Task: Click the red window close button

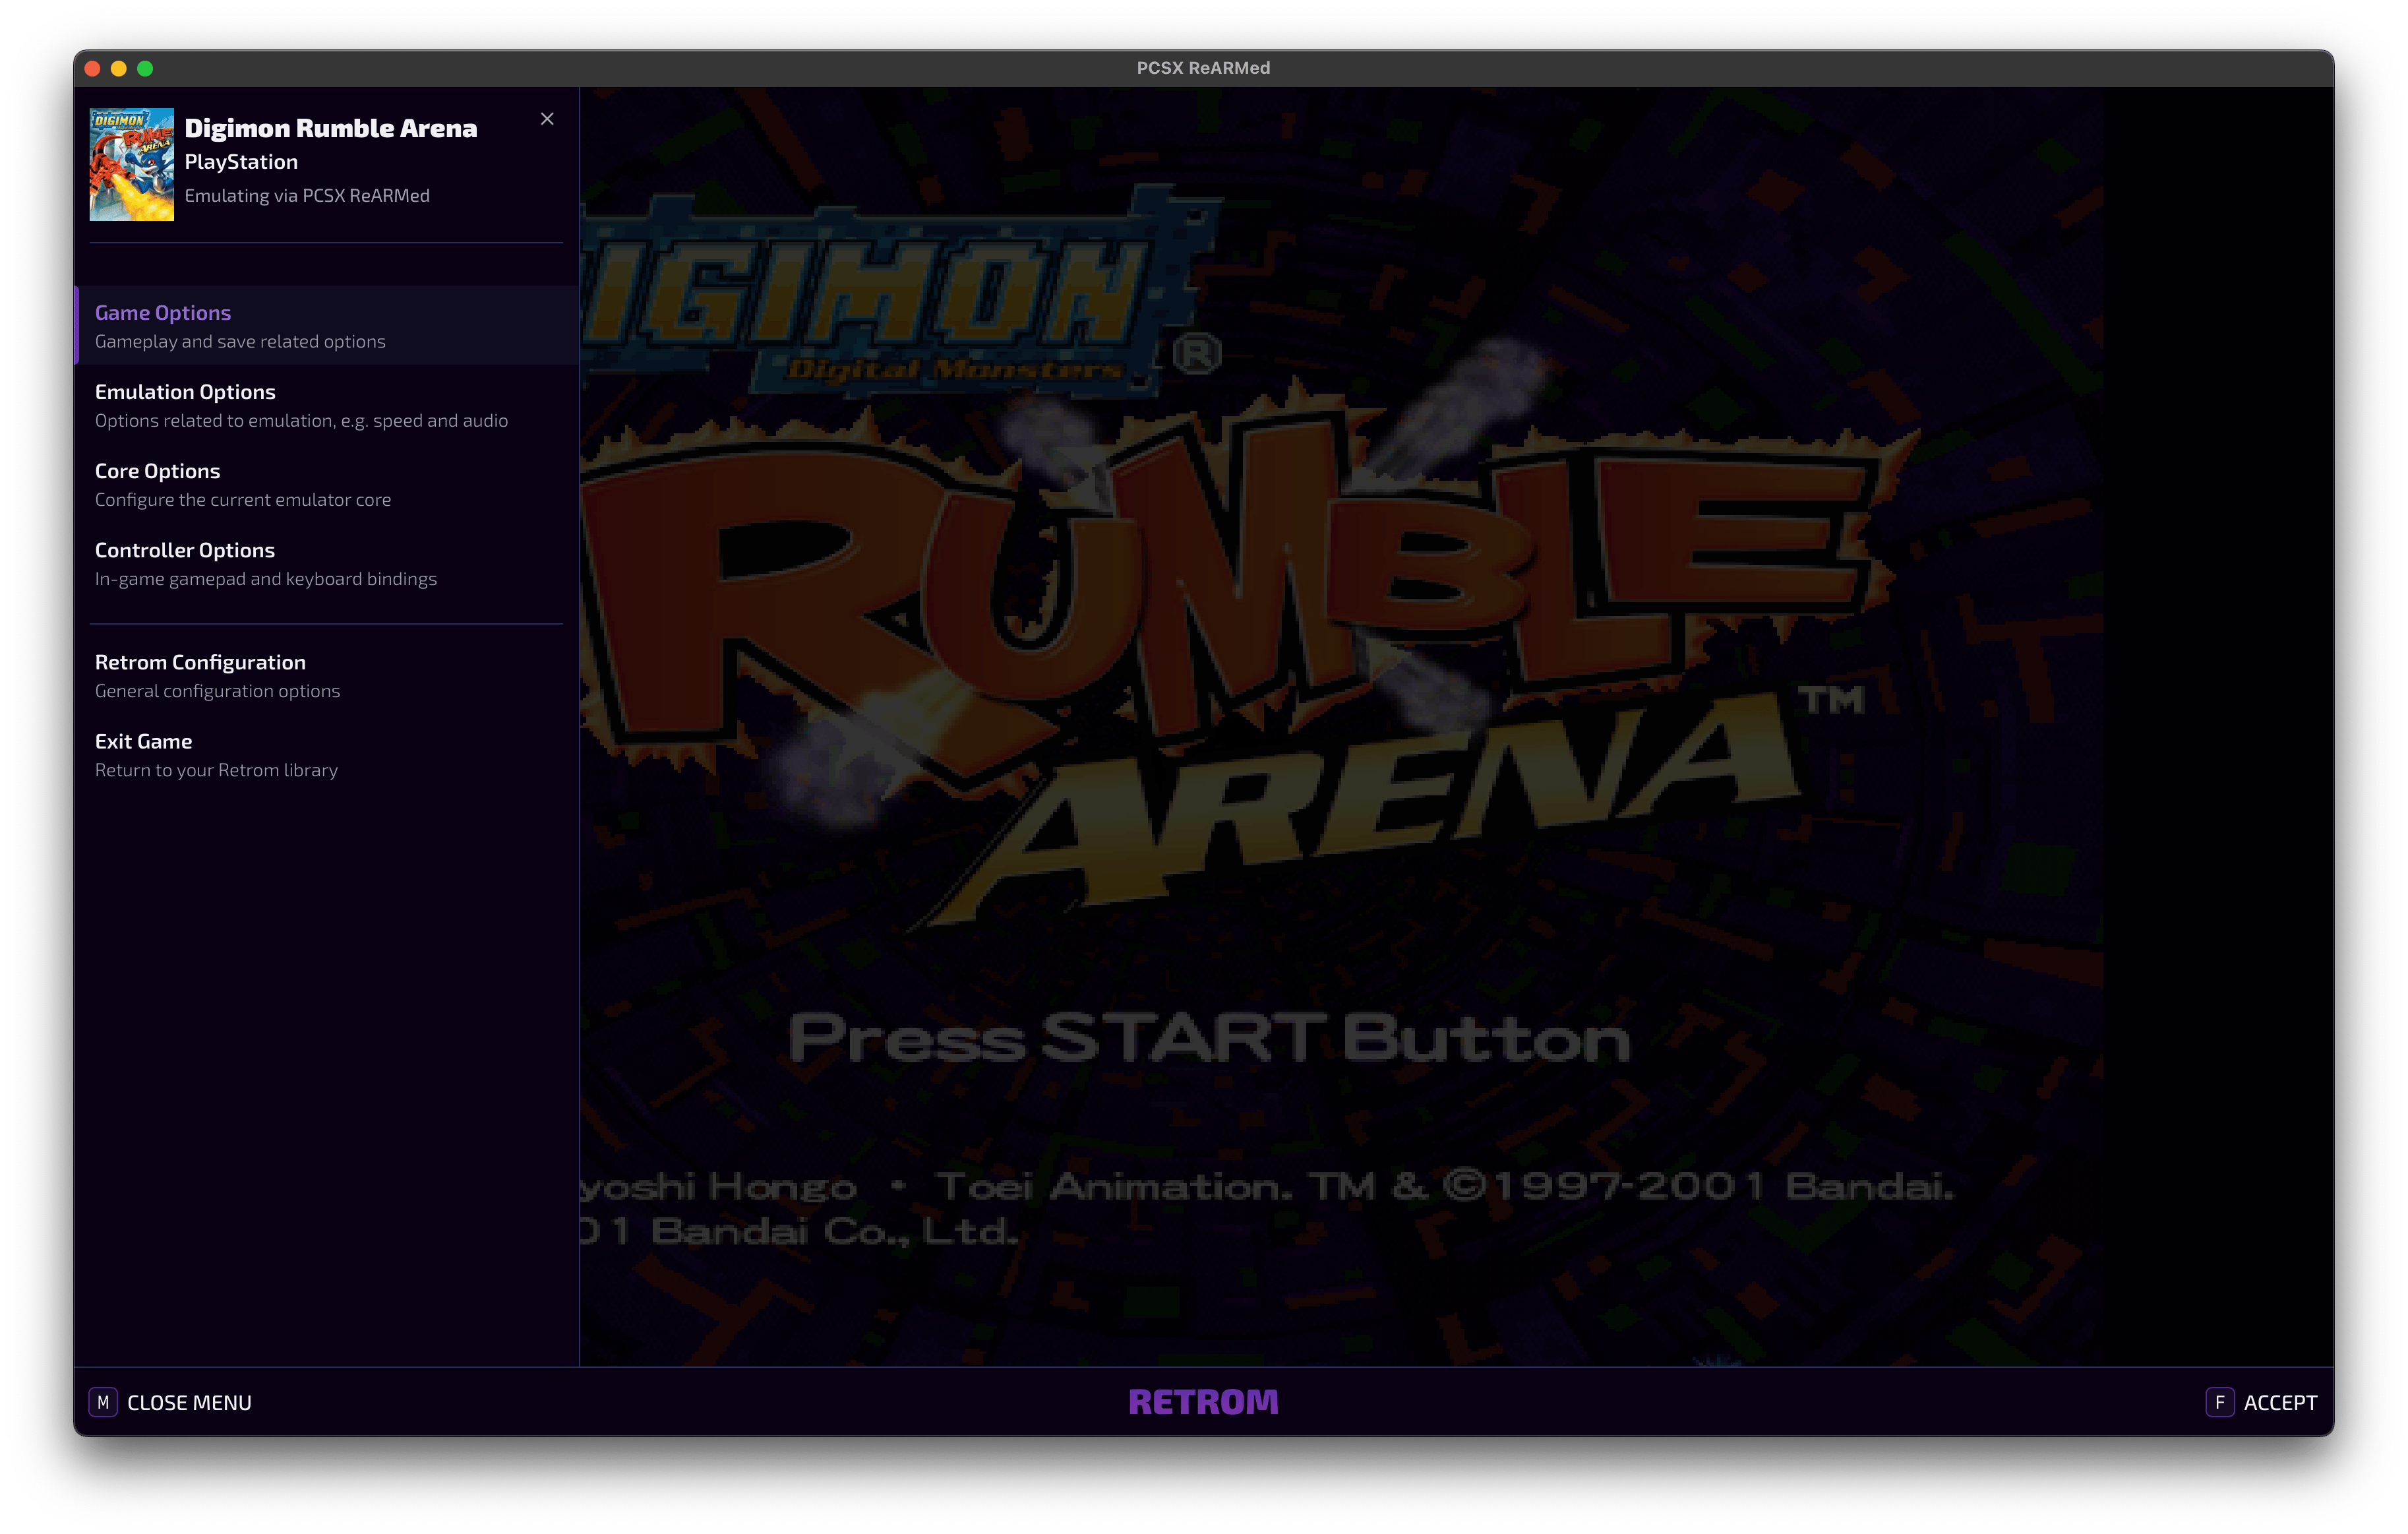Action: [x=93, y=68]
